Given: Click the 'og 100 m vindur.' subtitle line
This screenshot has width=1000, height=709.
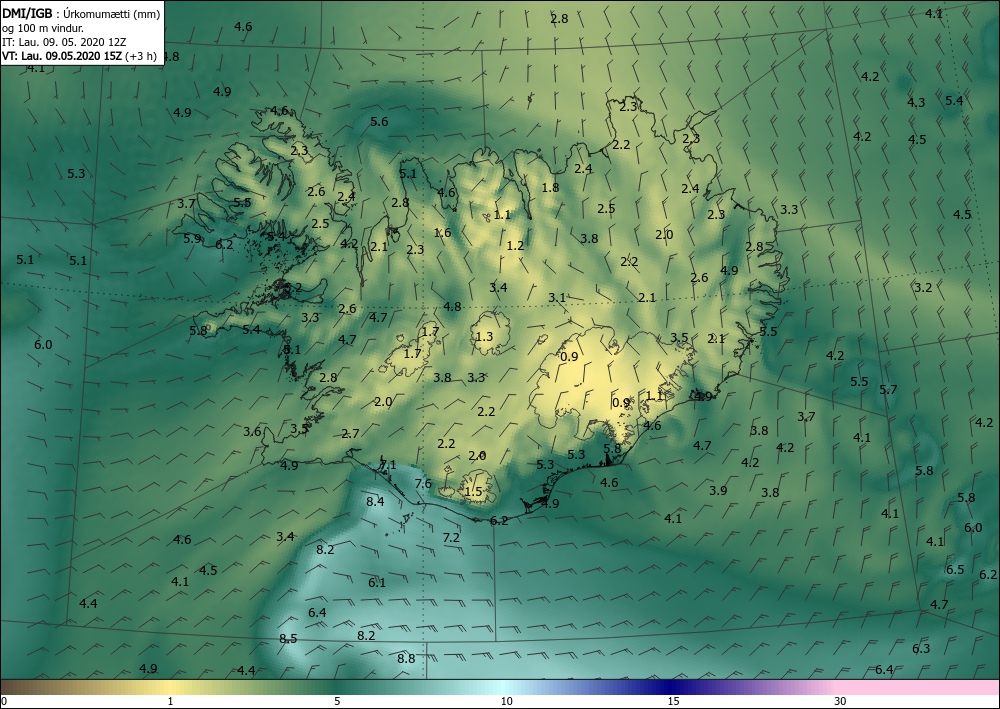Looking at the screenshot, I should coord(43,28).
